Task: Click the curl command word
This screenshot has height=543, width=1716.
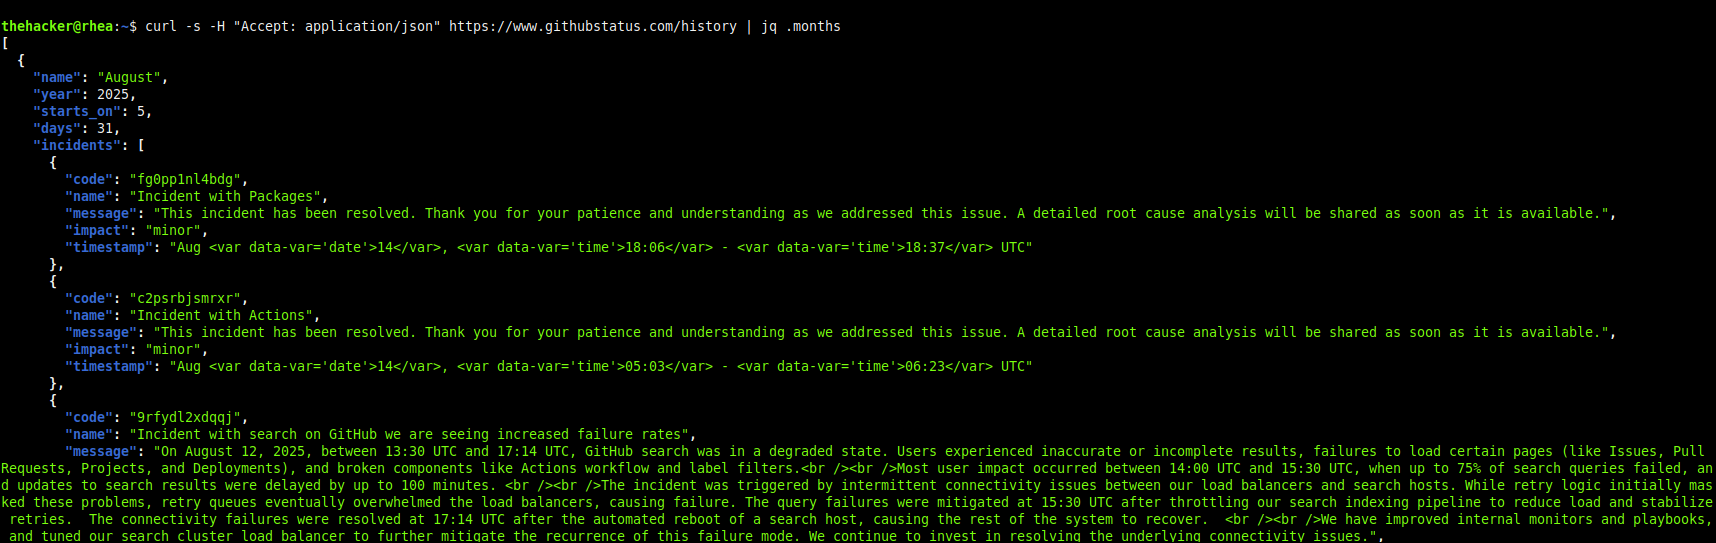Action: [x=161, y=27]
